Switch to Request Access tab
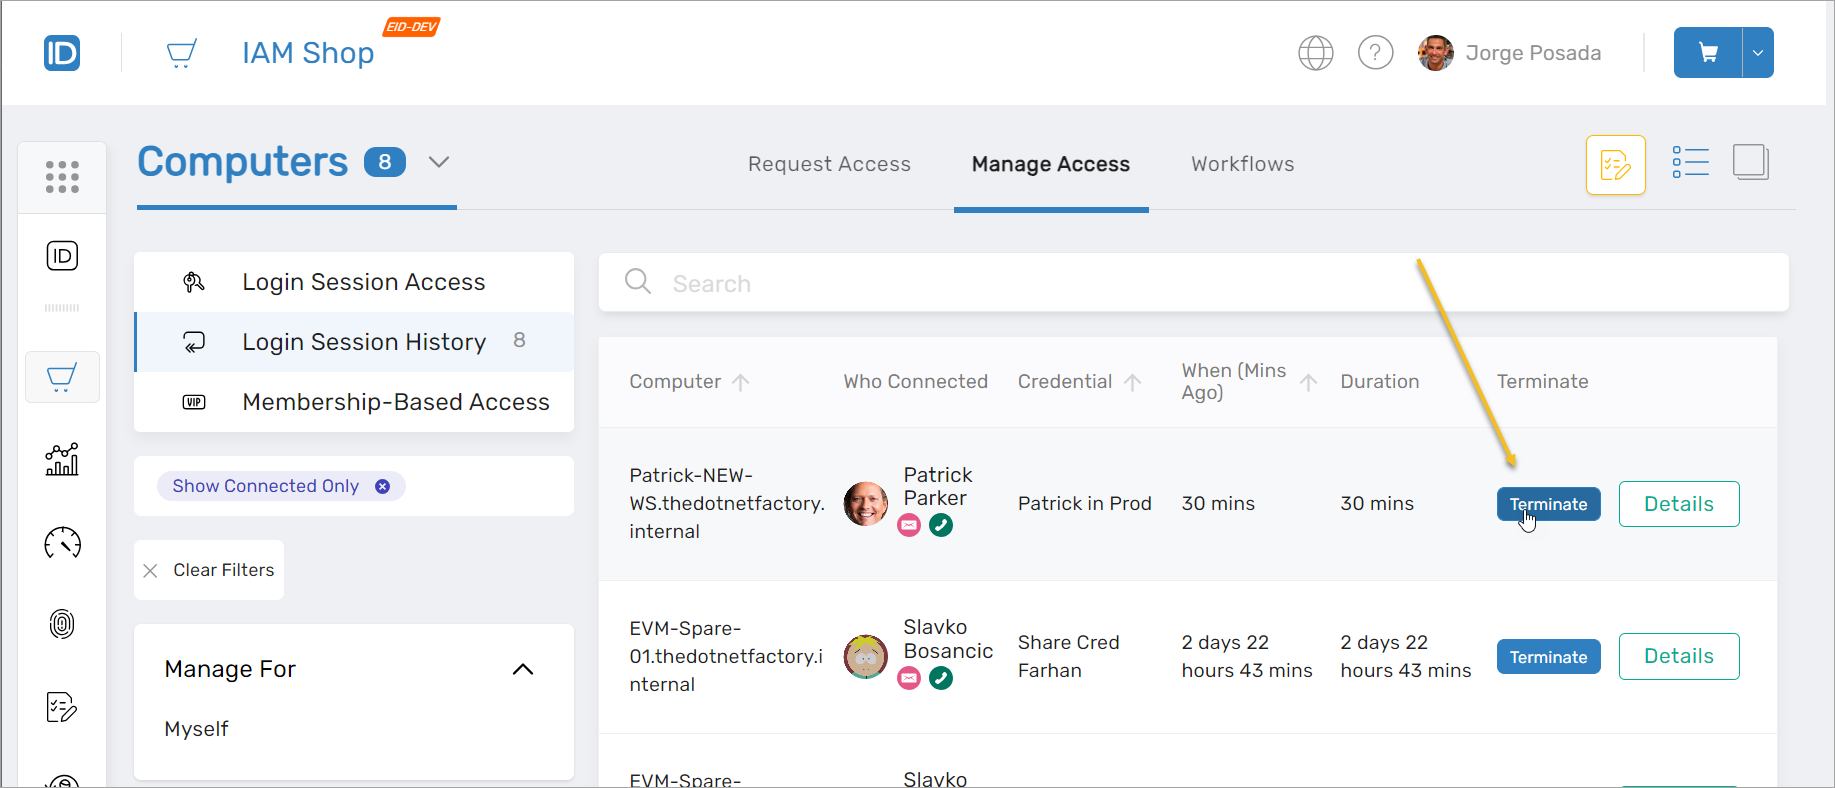The height and width of the screenshot is (788, 1835). click(x=829, y=164)
